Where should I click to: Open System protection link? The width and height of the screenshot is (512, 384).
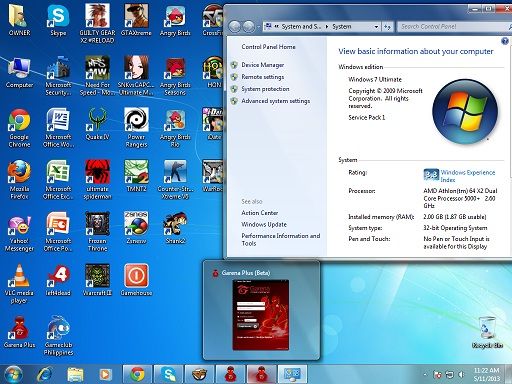click(265, 89)
